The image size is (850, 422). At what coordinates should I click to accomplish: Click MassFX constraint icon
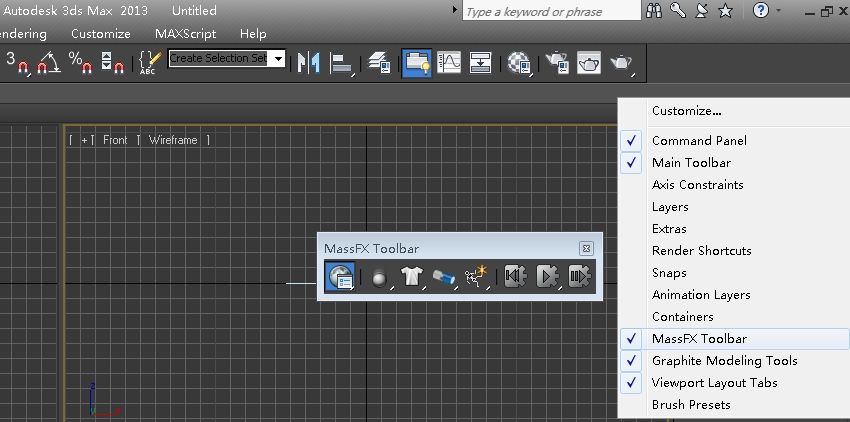pos(444,277)
